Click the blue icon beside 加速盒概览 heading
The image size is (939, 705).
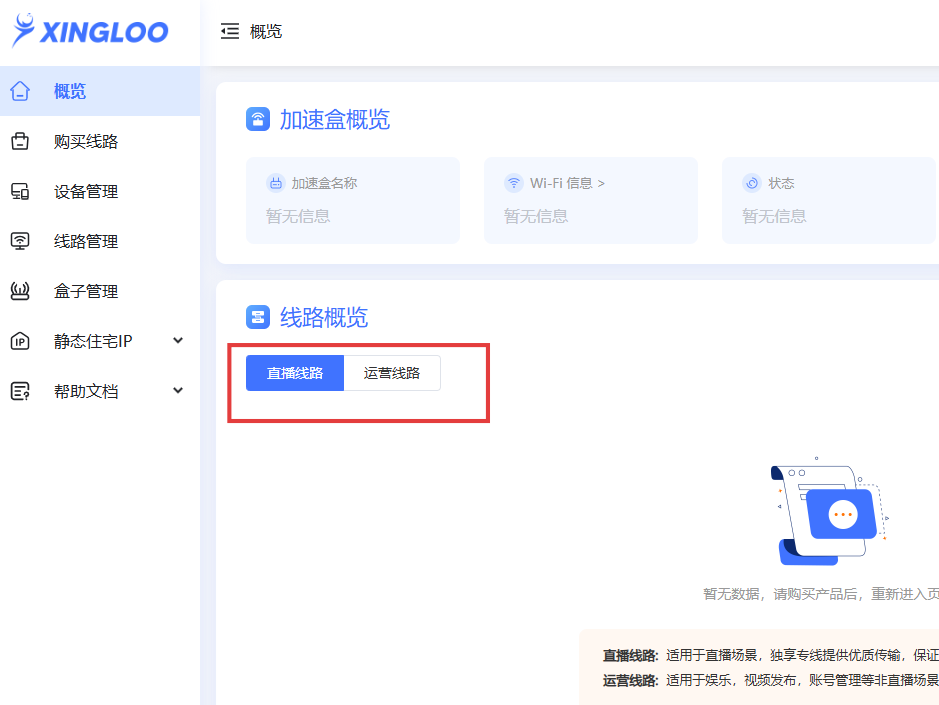pos(258,119)
